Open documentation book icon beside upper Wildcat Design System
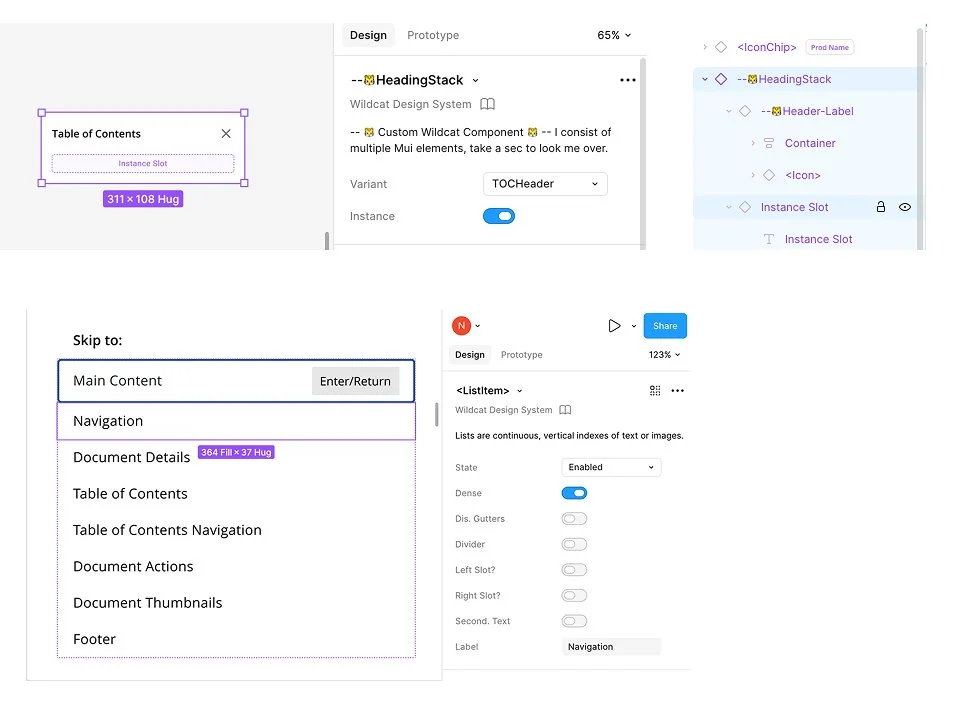The height and width of the screenshot is (723, 953). click(487, 104)
